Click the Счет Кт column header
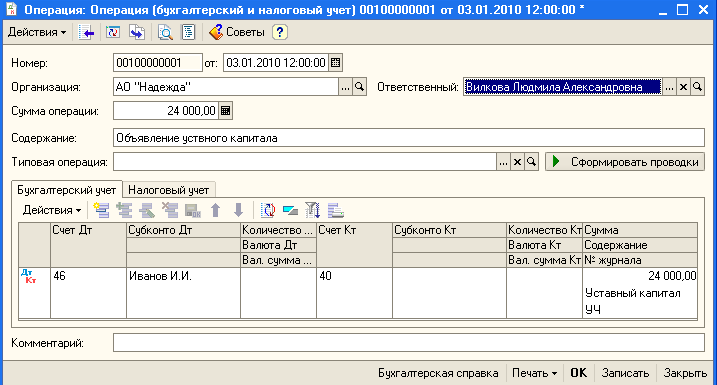 click(354, 245)
